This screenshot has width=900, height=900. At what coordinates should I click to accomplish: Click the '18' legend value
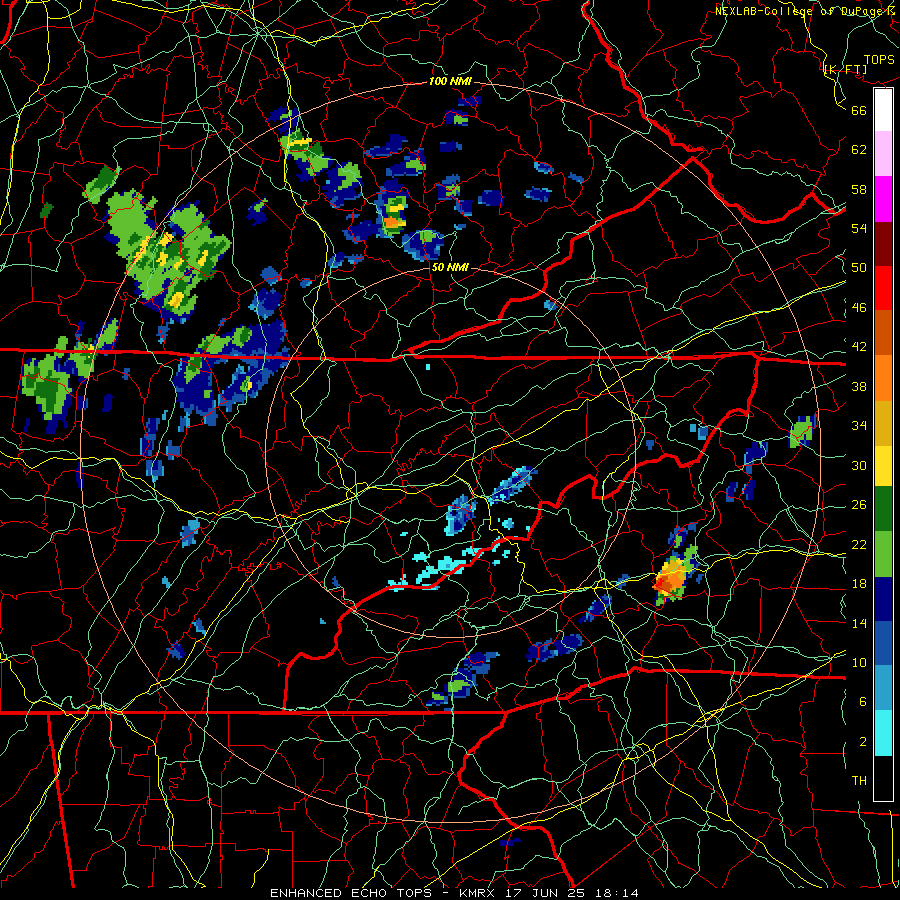(x=859, y=584)
